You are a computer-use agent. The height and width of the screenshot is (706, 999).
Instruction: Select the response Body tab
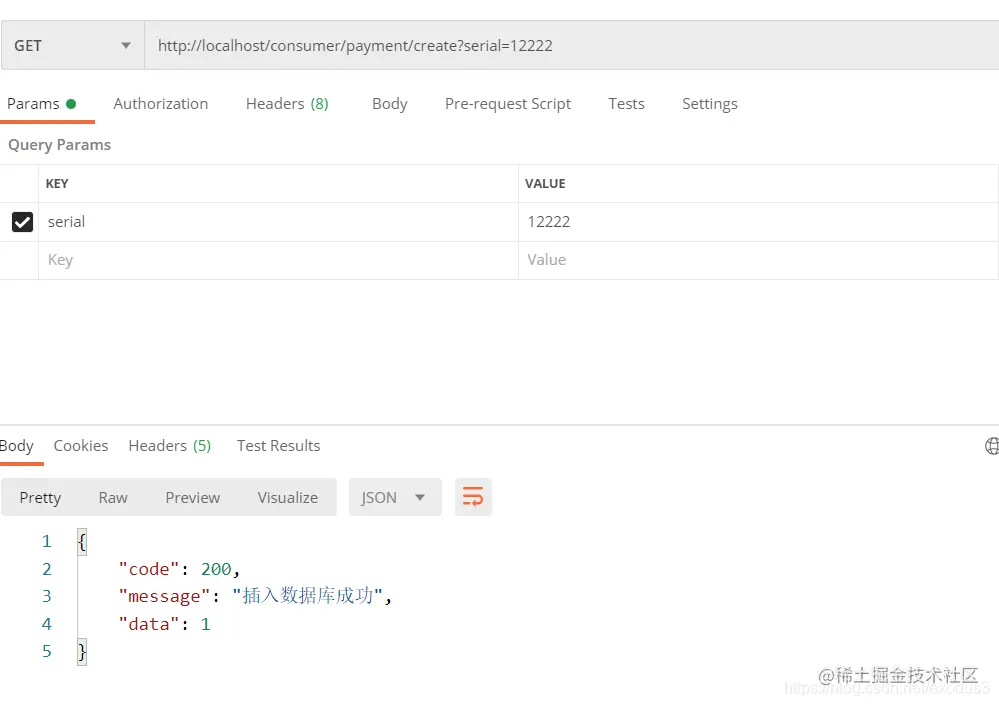pos(17,445)
